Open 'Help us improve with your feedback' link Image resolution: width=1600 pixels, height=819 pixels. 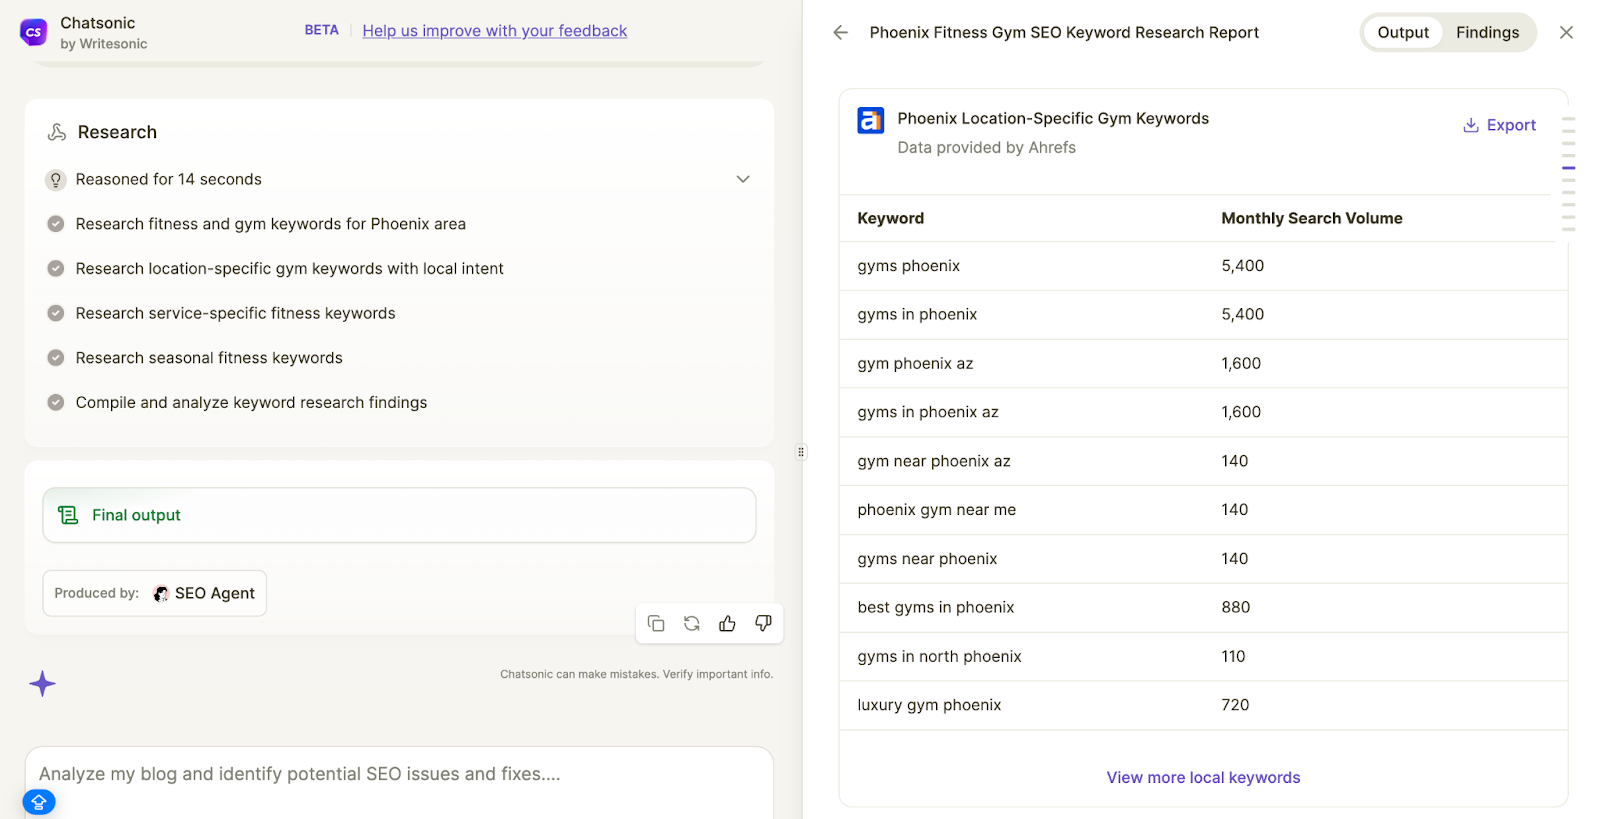coord(494,31)
